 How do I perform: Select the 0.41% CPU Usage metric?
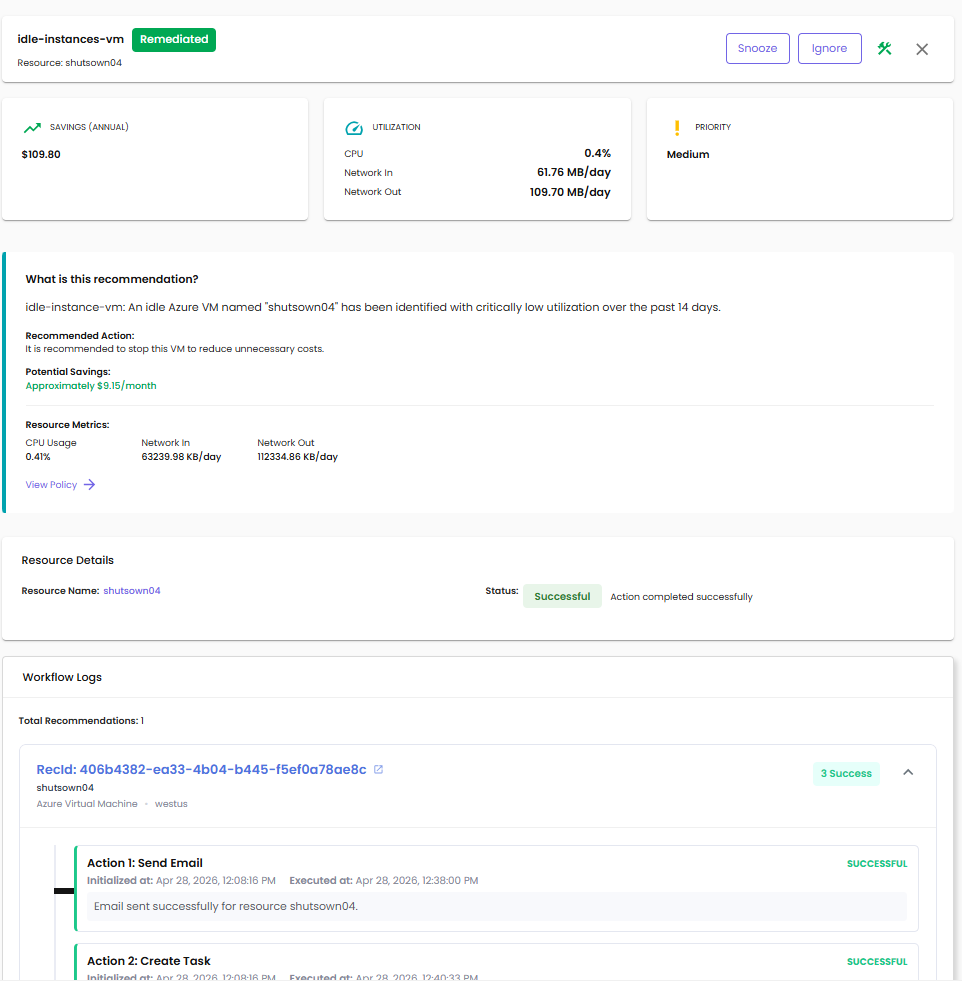click(x=38, y=456)
